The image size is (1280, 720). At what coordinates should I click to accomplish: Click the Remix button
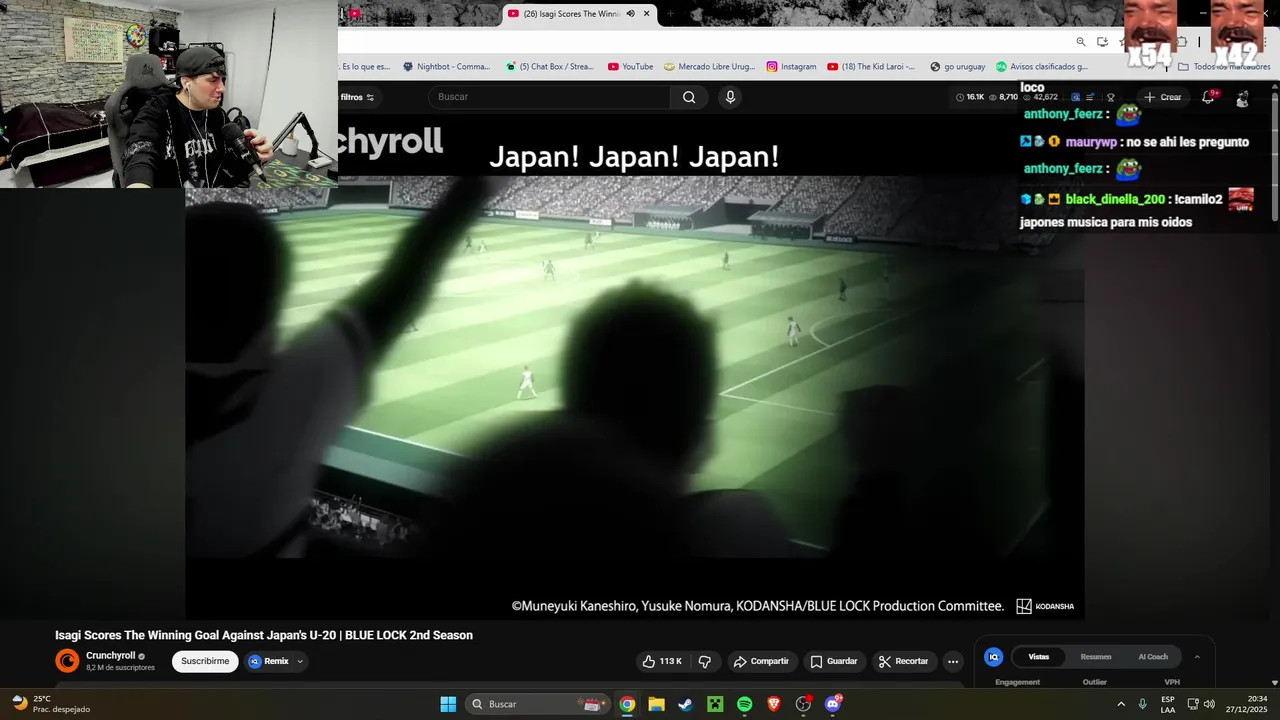pos(269,661)
